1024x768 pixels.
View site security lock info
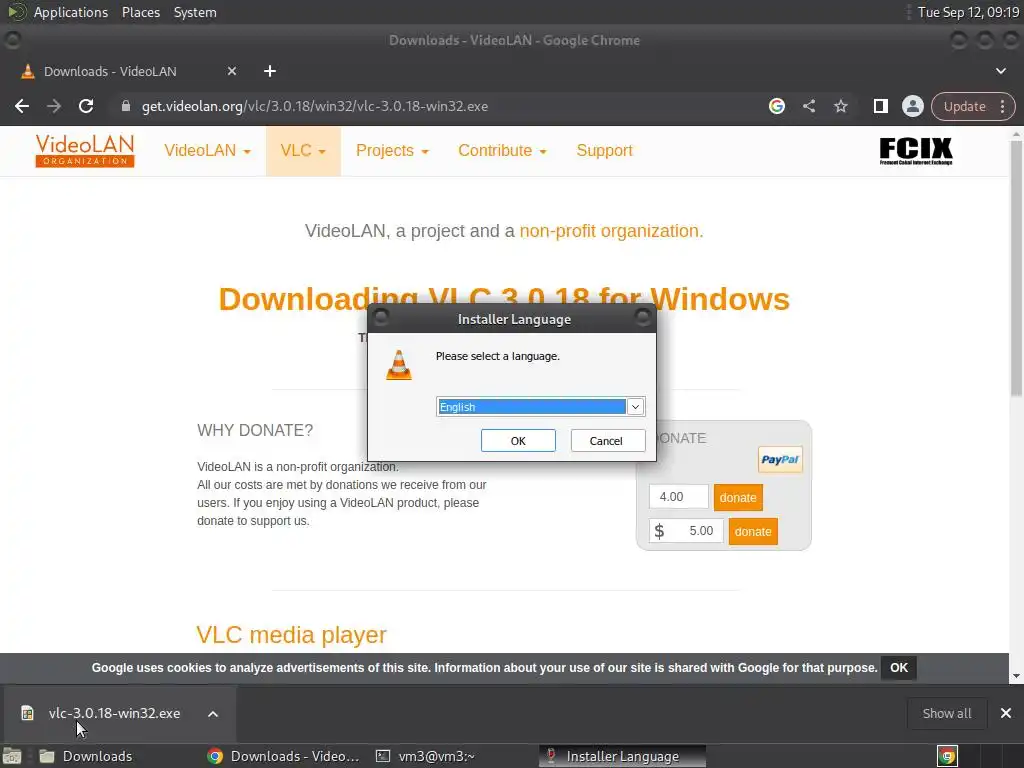(126, 106)
